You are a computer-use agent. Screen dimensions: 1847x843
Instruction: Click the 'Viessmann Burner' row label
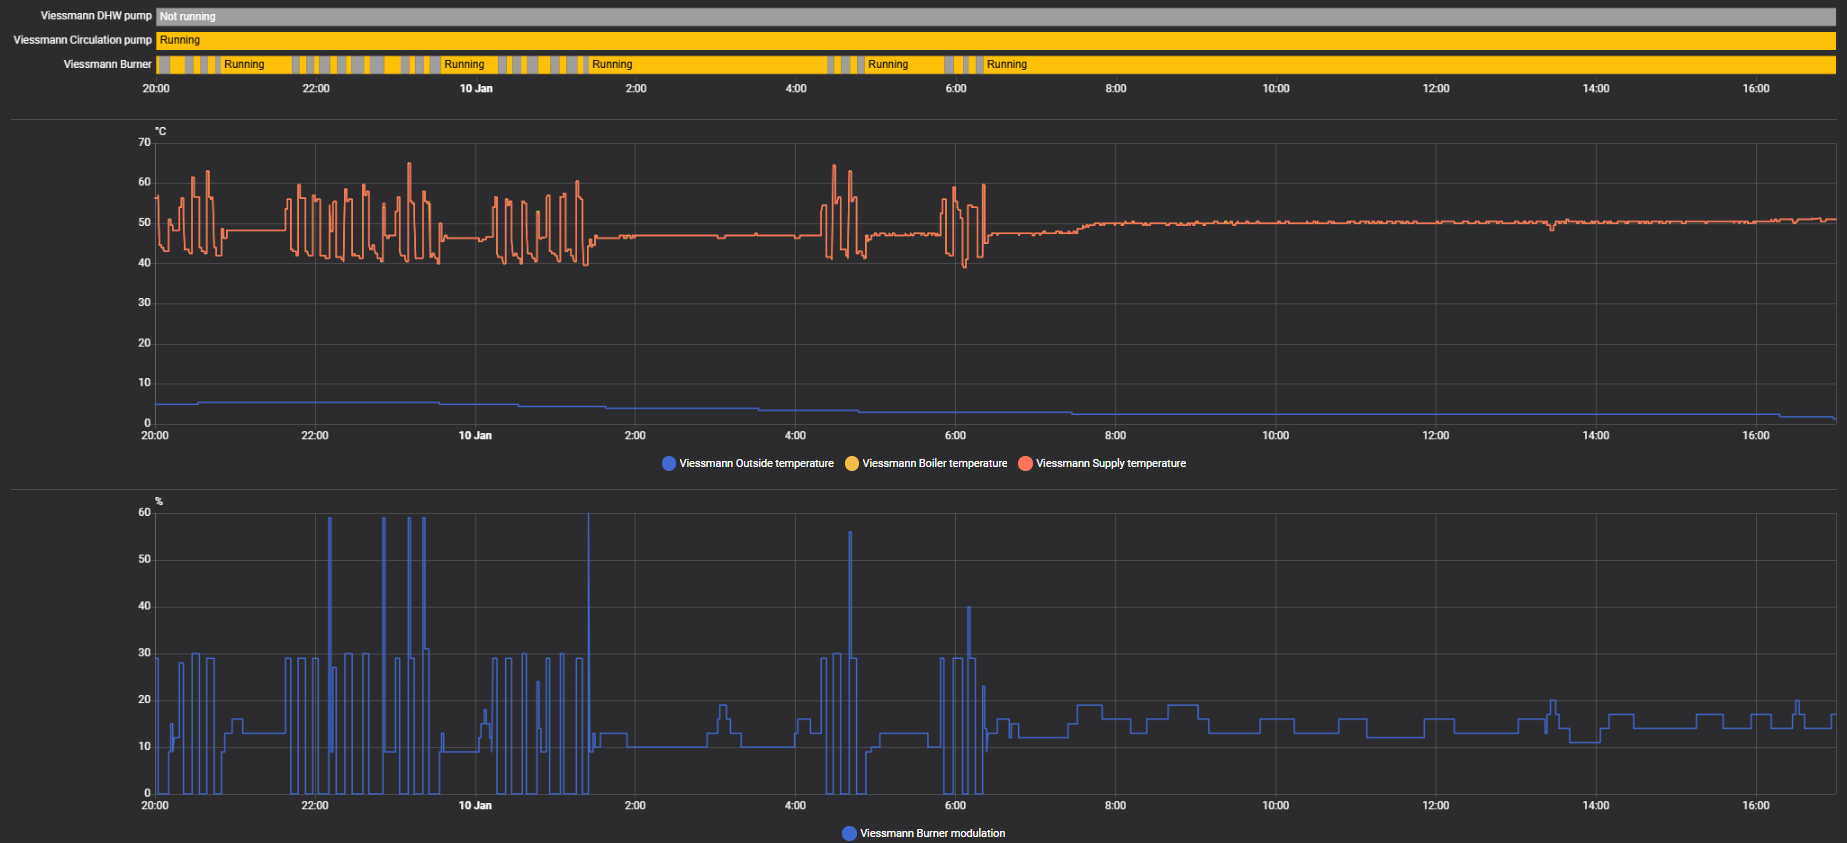[108, 64]
